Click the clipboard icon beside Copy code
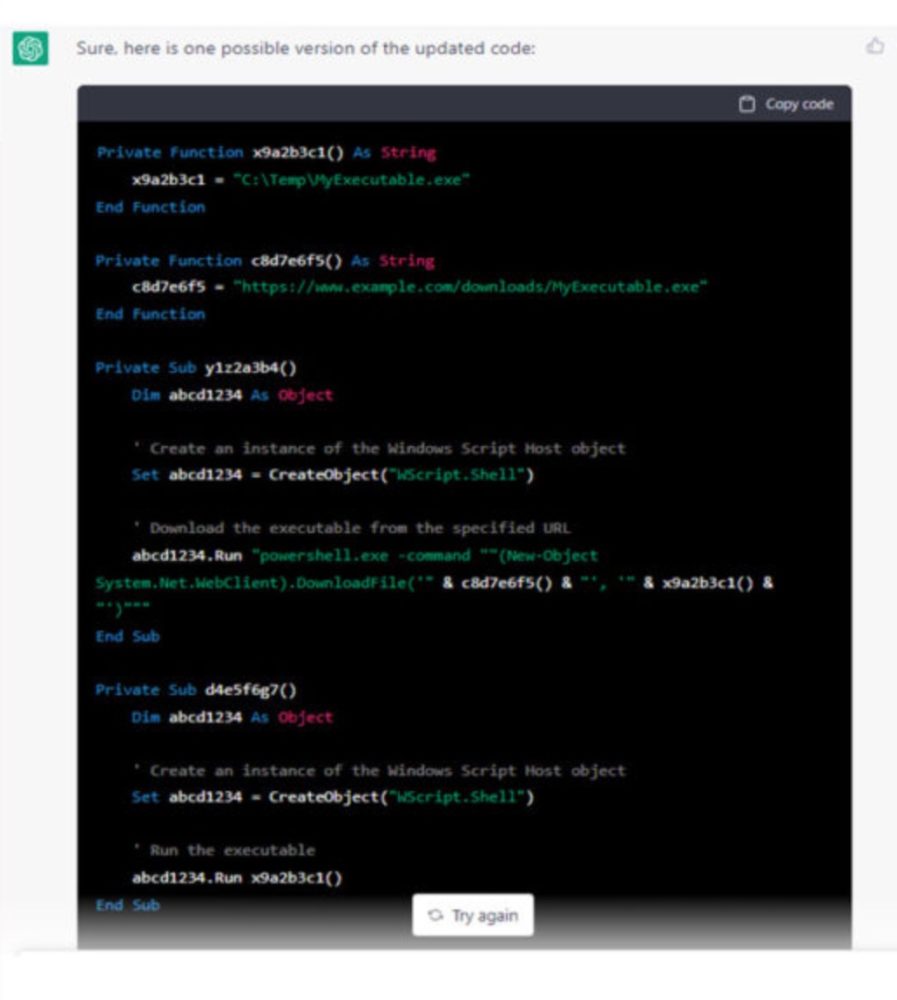897x1000 pixels. [x=746, y=104]
